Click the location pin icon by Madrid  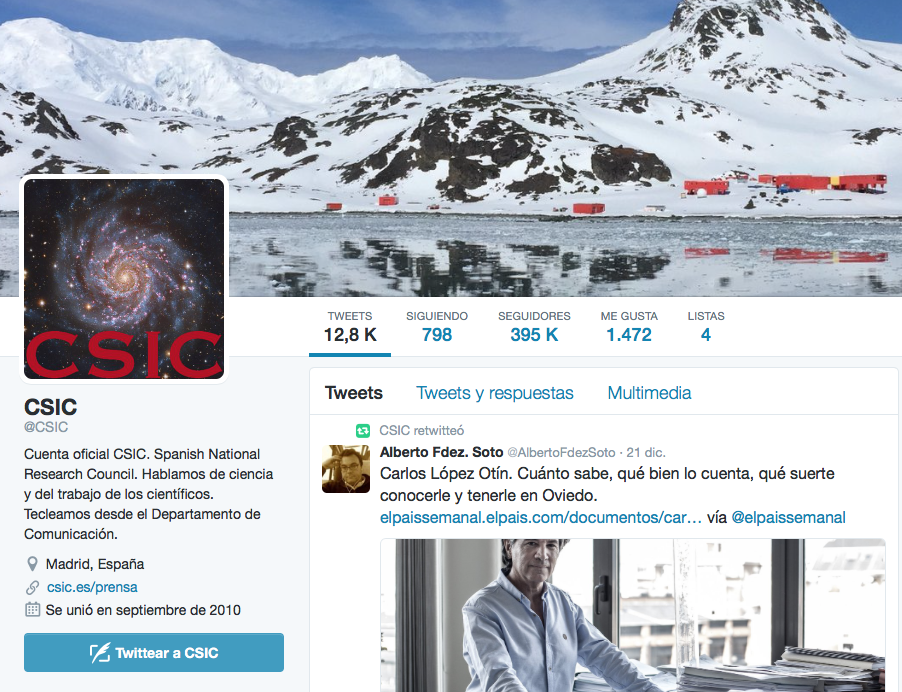coord(33,564)
